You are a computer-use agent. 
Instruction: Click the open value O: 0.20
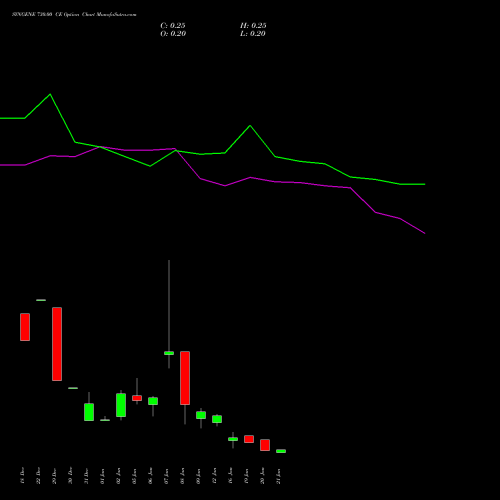tap(173, 34)
